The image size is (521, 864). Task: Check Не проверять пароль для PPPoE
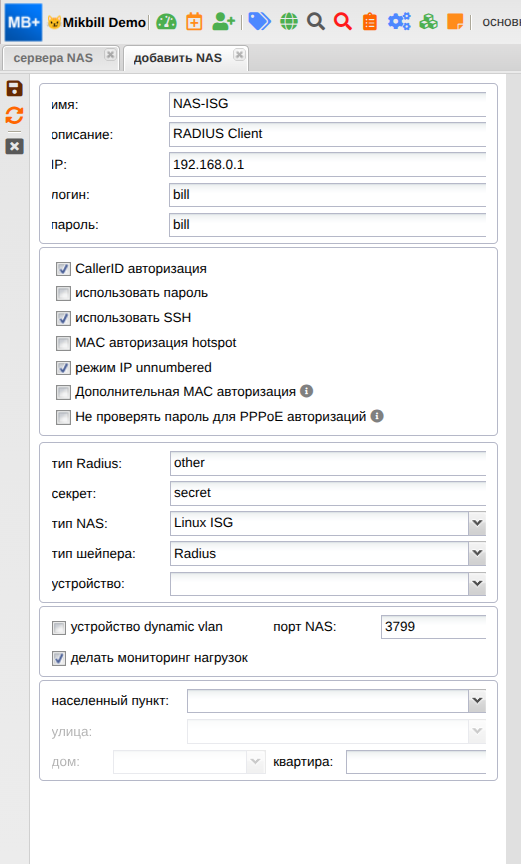[63, 417]
